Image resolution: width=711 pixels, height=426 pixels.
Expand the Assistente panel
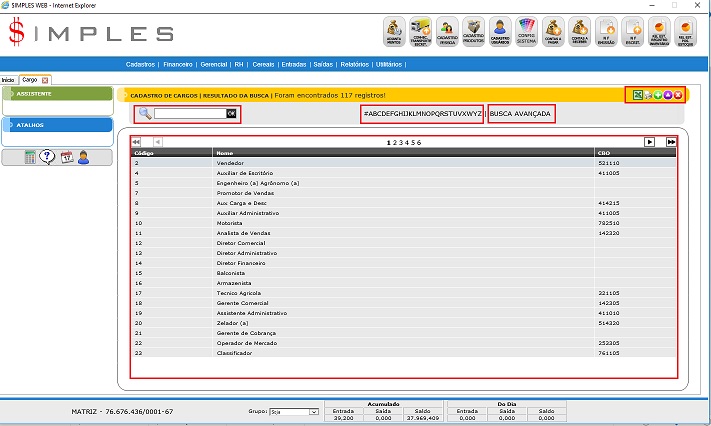(x=56, y=94)
